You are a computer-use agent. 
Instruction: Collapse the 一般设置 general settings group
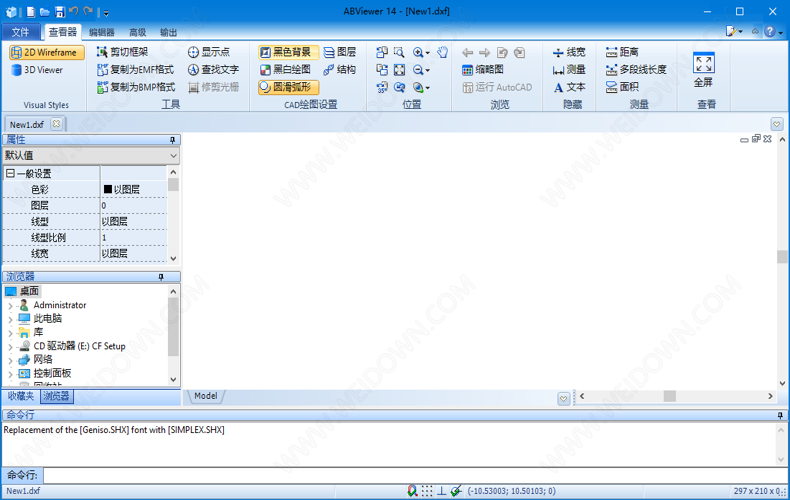[10, 173]
